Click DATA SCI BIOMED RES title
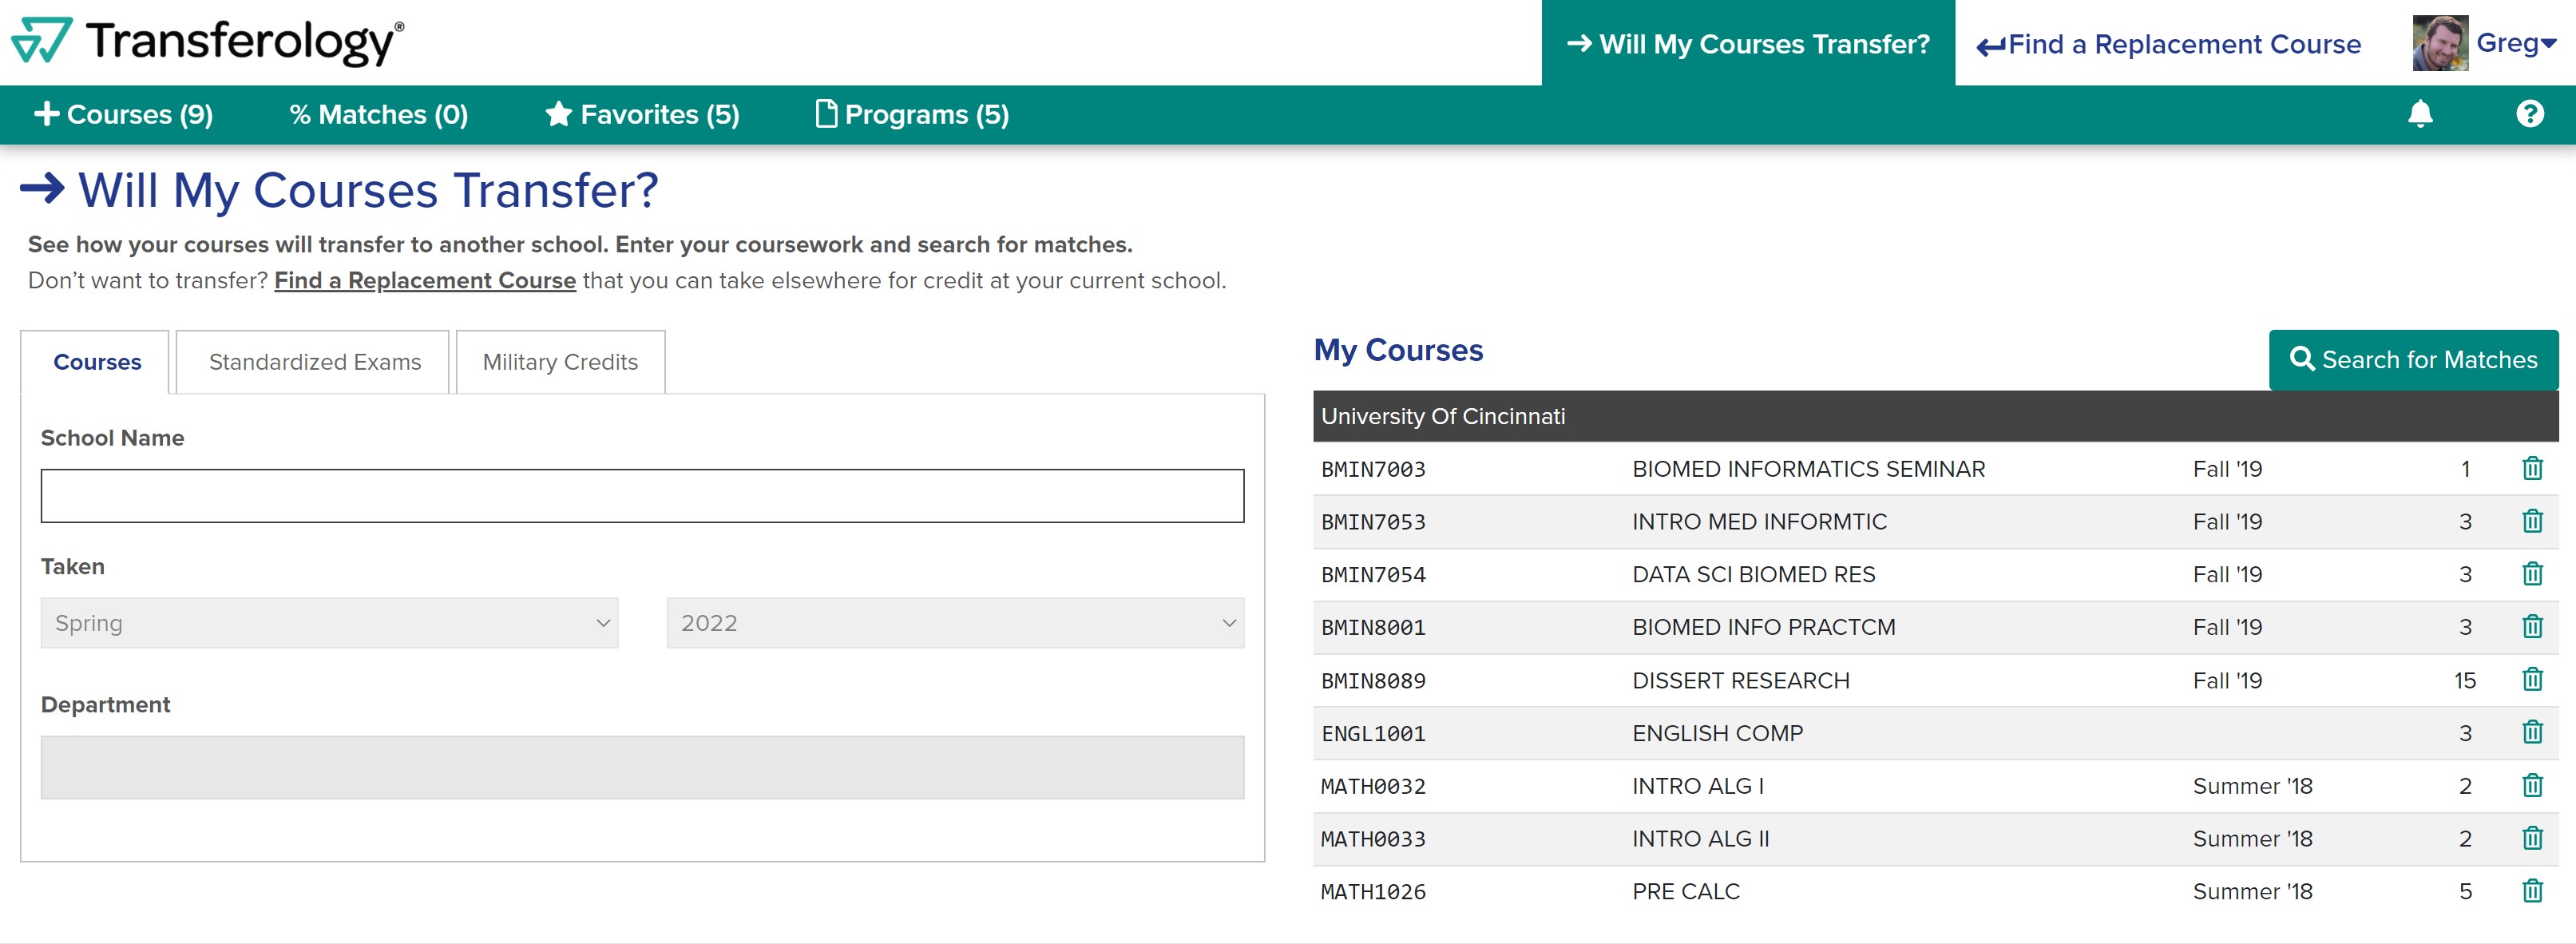The height and width of the screenshot is (944, 2576). tap(1753, 575)
